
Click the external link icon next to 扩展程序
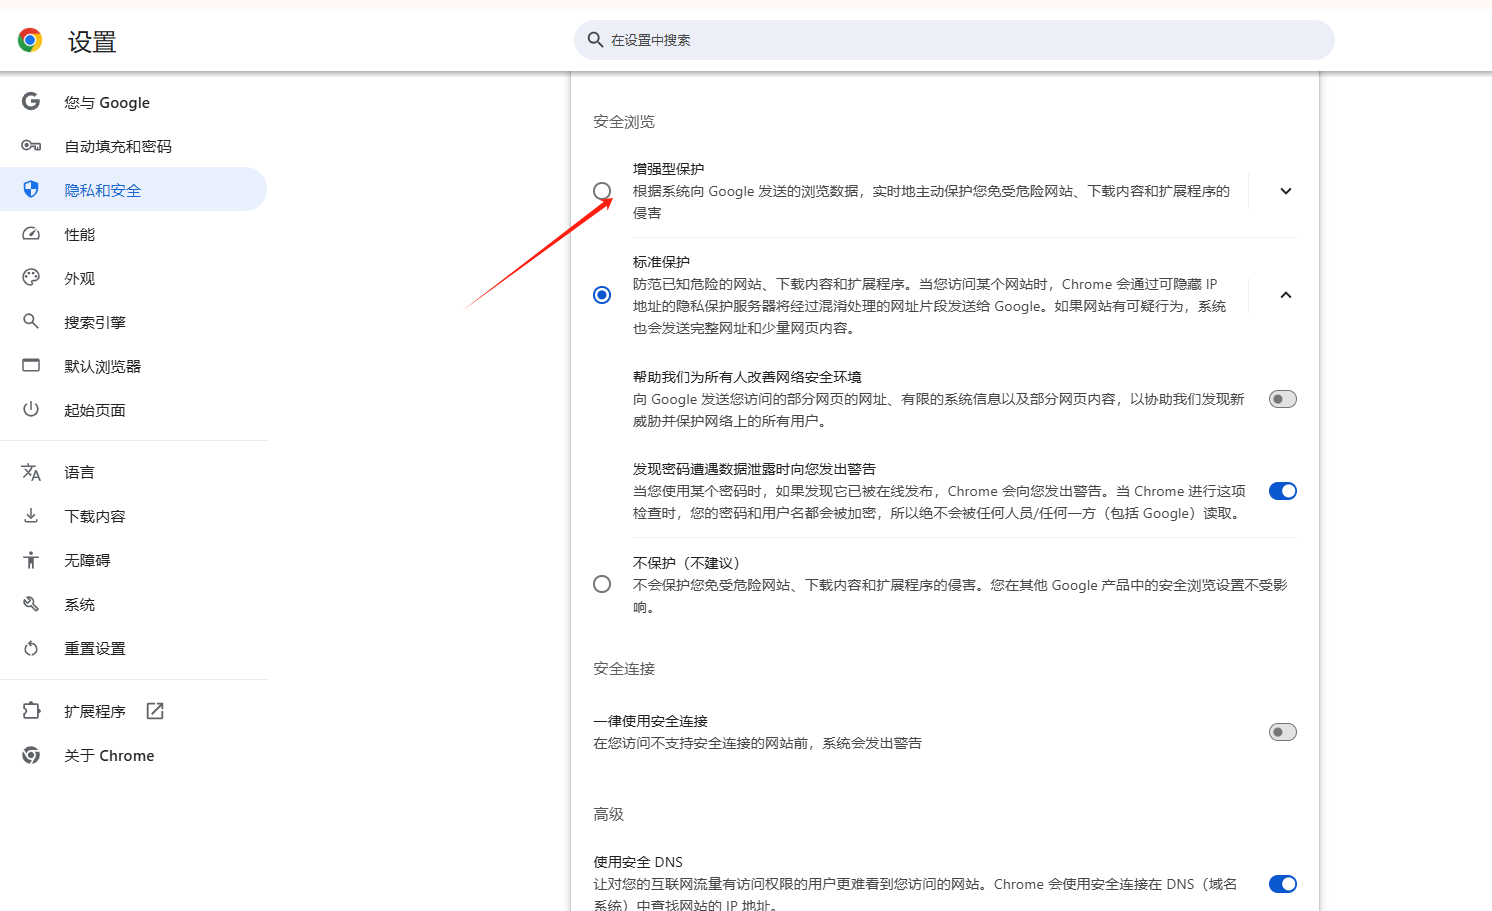(155, 711)
